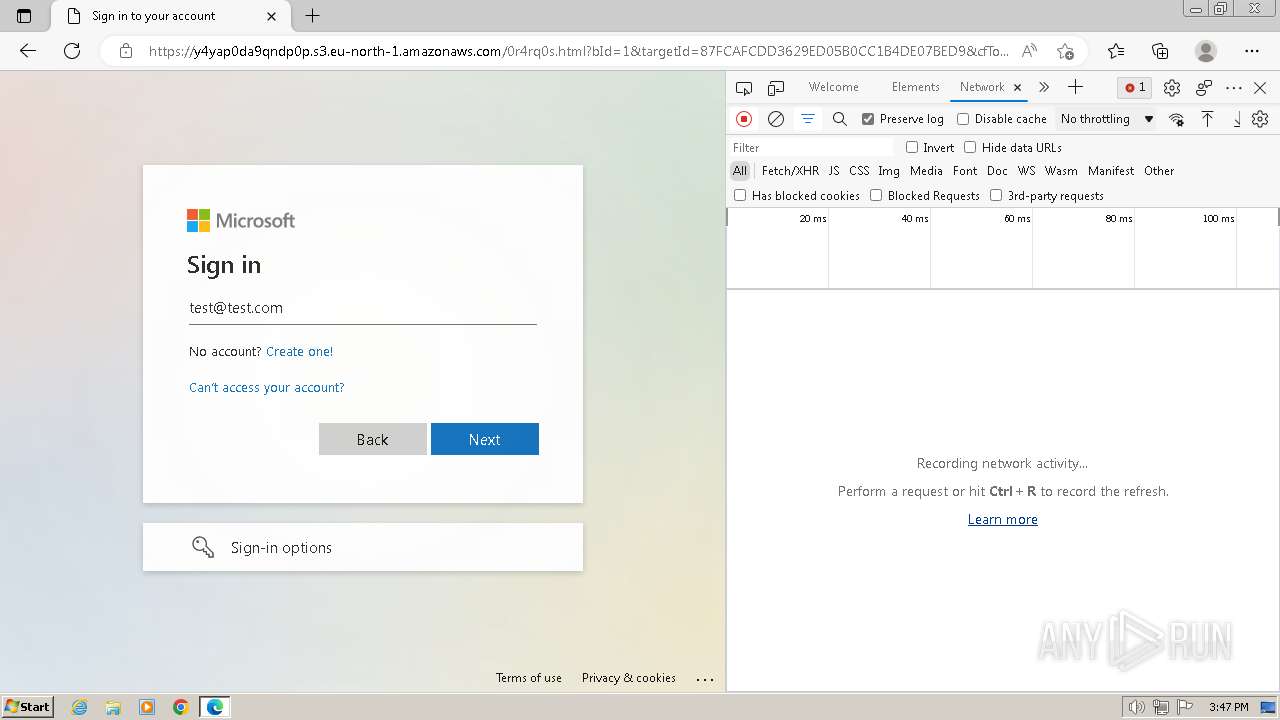Open the No throttling dropdown
The image size is (1280, 720).
click(1107, 119)
